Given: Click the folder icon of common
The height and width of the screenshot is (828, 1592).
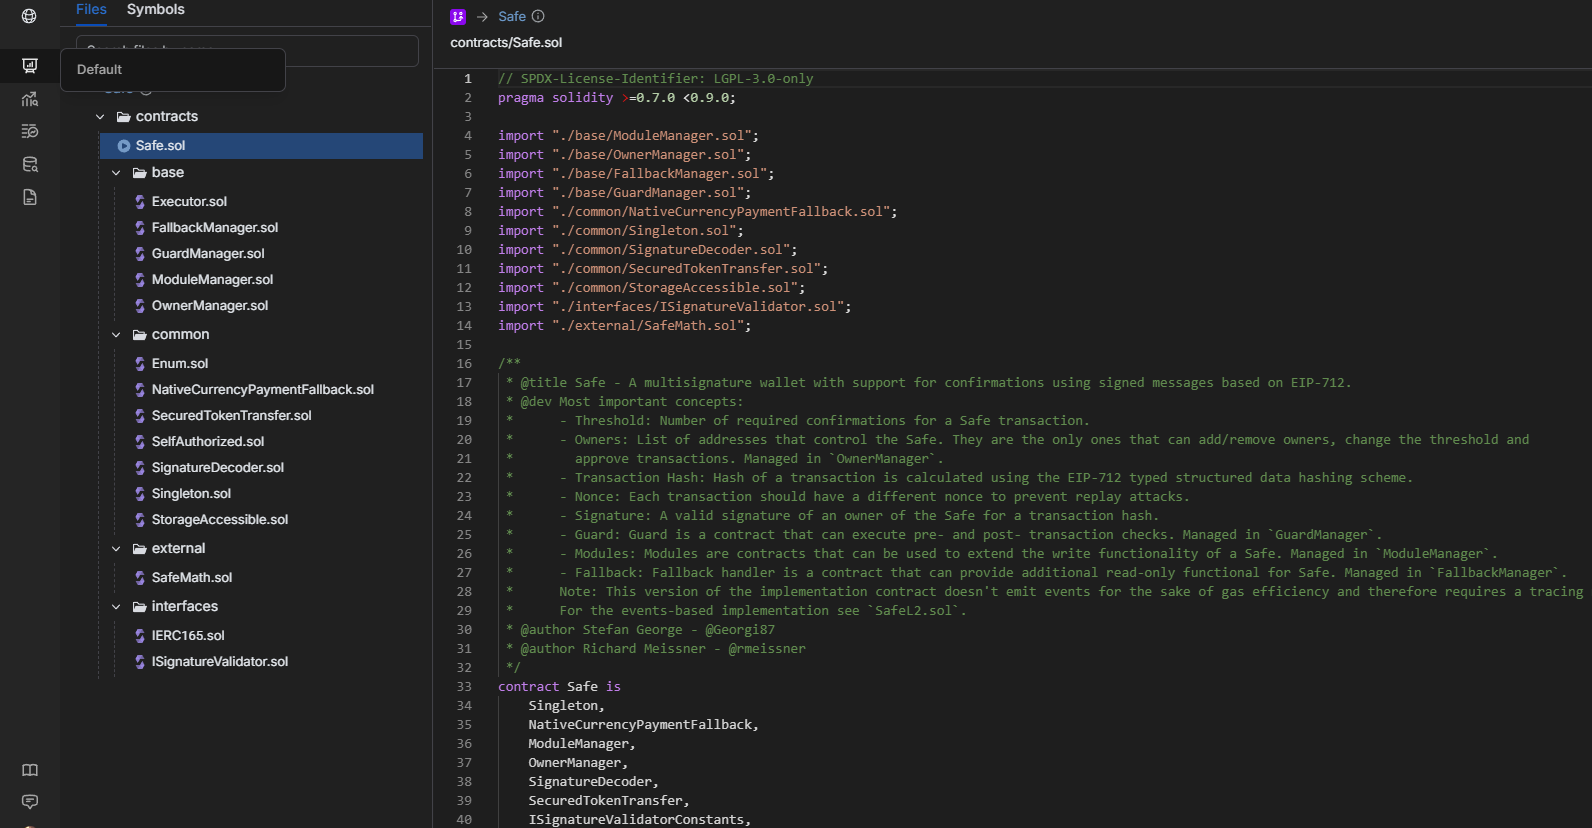Looking at the screenshot, I should click(140, 335).
